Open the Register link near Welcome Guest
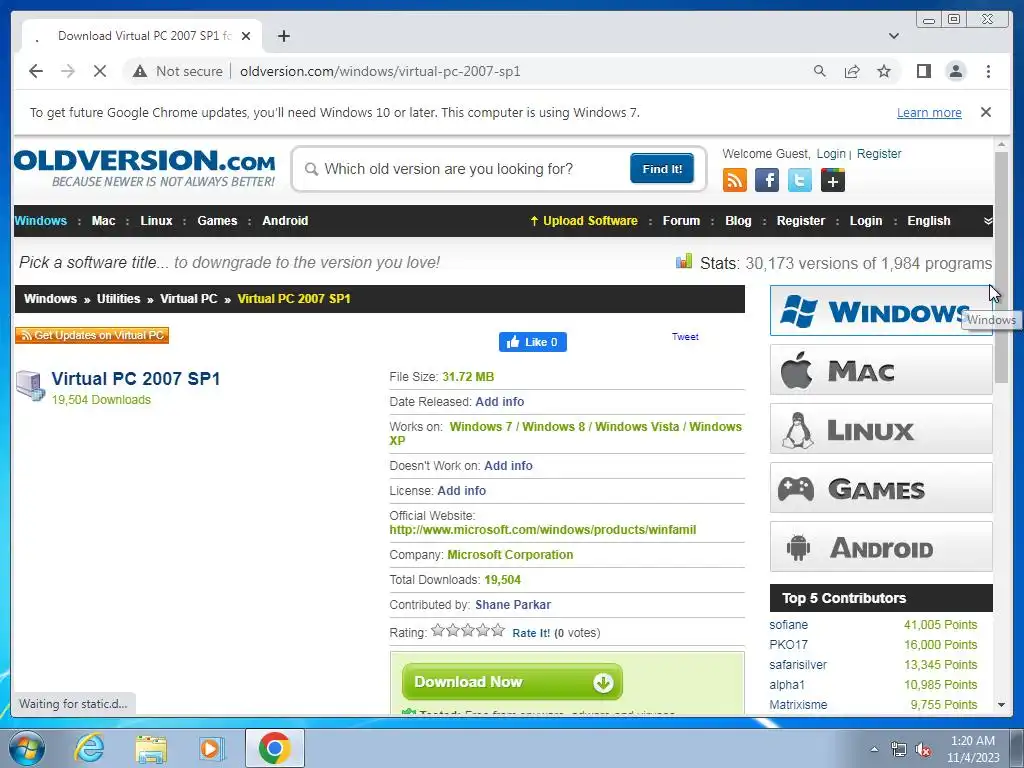Screen dimensions: 1024x768 coord(878,153)
